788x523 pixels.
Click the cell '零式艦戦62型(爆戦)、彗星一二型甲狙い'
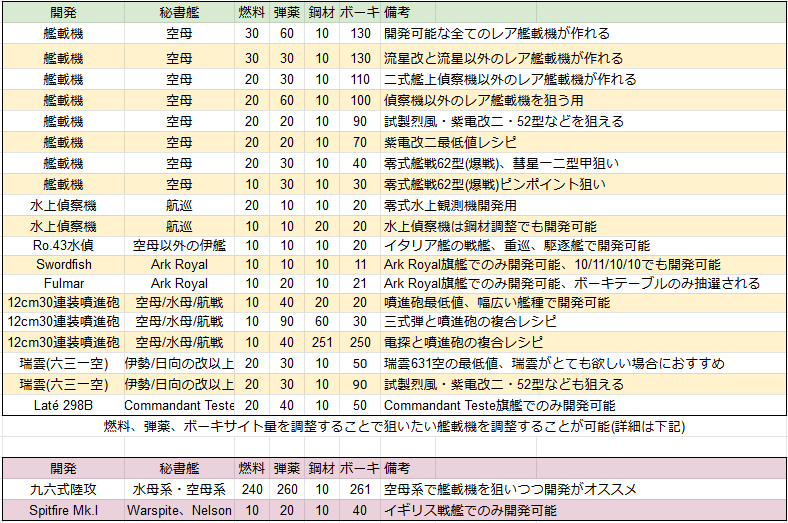(x=501, y=164)
